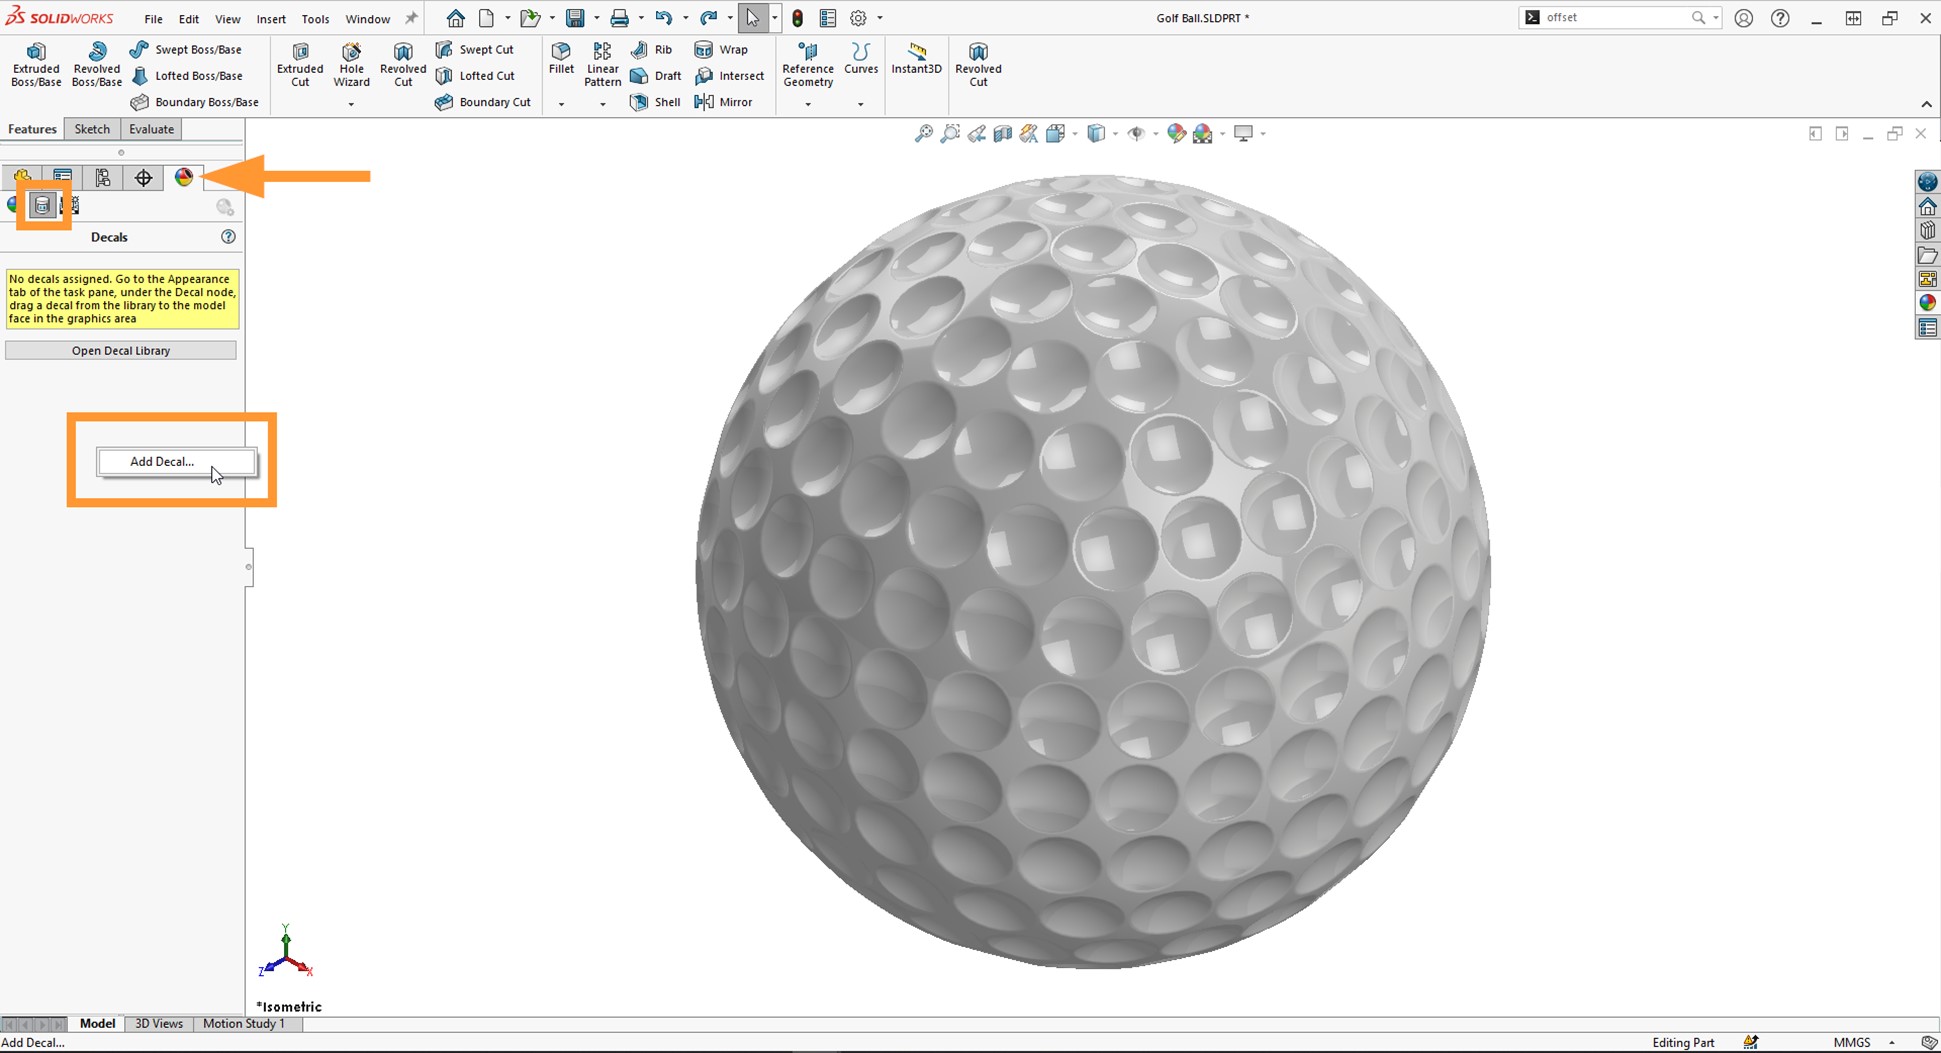Open the Appearances task pane tab
This screenshot has height=1053, width=1941.
(x=1927, y=301)
